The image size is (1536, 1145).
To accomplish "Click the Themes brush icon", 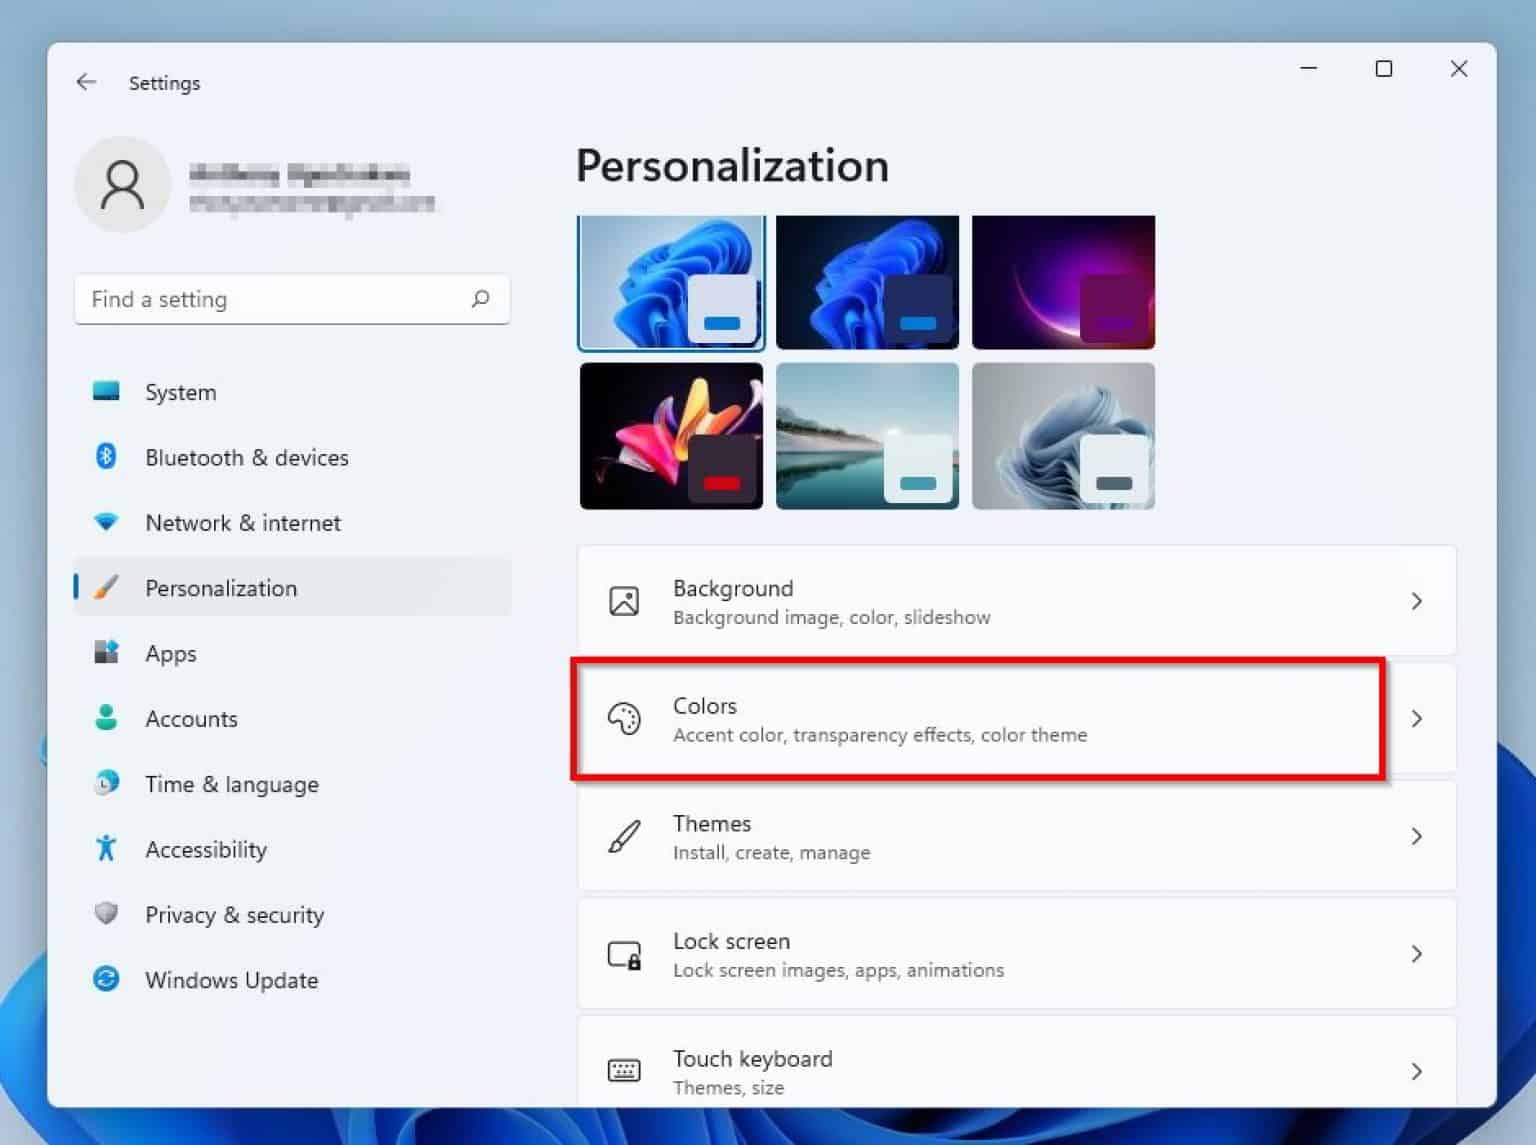I will 624,836.
